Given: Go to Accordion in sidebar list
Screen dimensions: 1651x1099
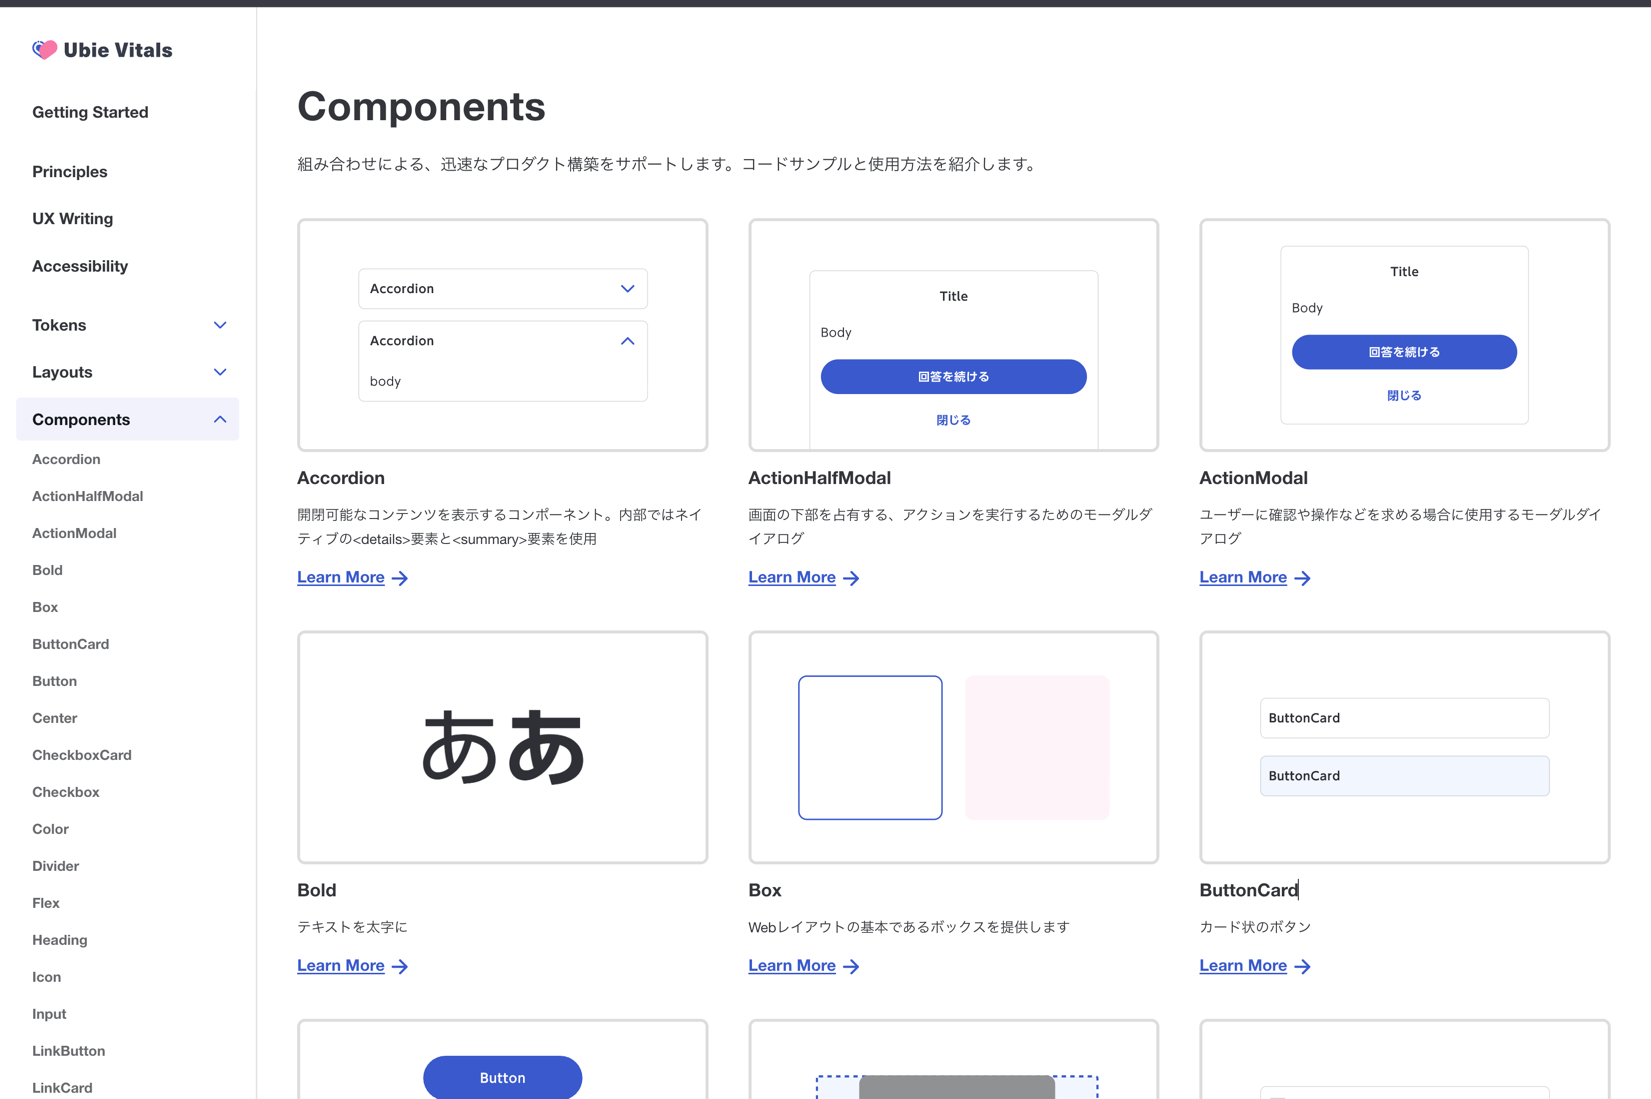Looking at the screenshot, I should pyautogui.click(x=66, y=459).
